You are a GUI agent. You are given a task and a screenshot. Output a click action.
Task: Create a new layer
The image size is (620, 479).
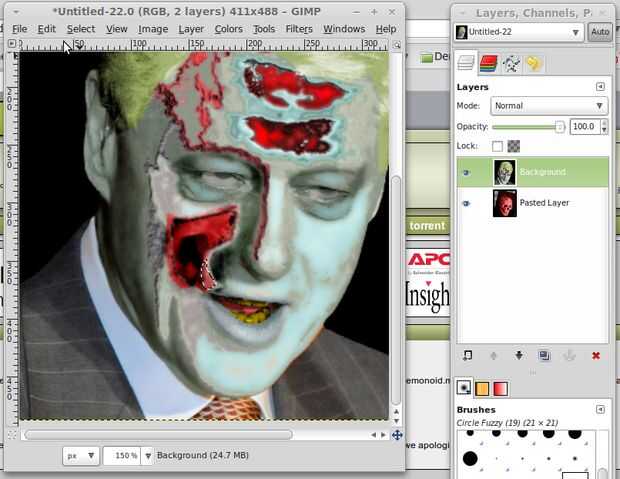[x=467, y=355]
